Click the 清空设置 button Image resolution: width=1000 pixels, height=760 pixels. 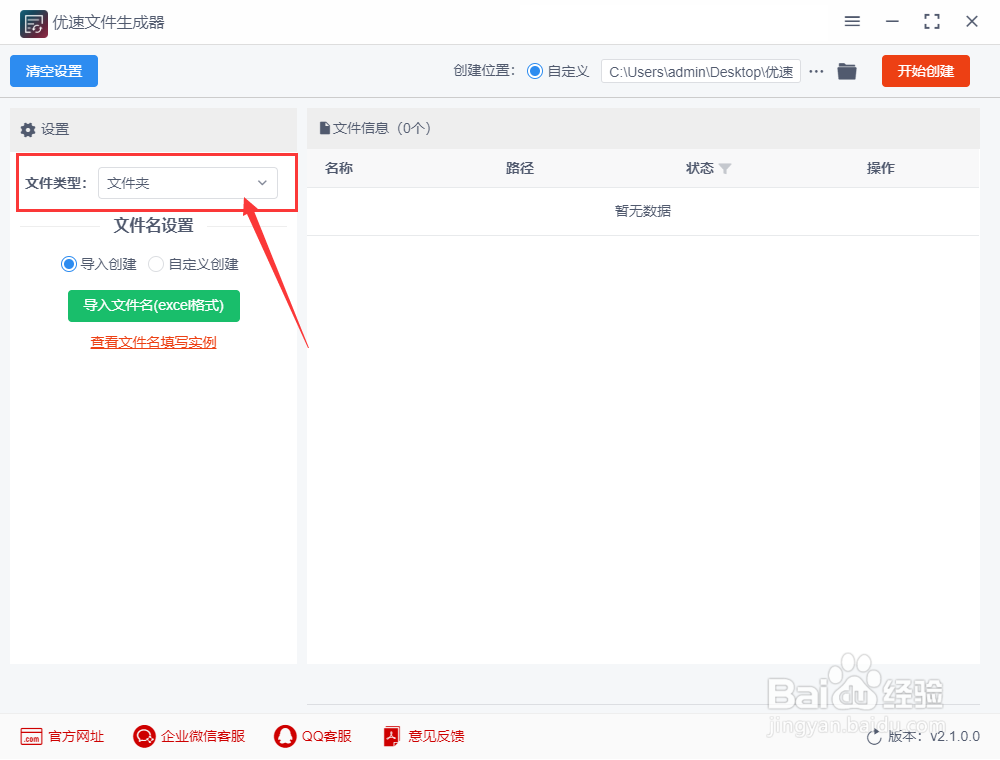click(53, 71)
